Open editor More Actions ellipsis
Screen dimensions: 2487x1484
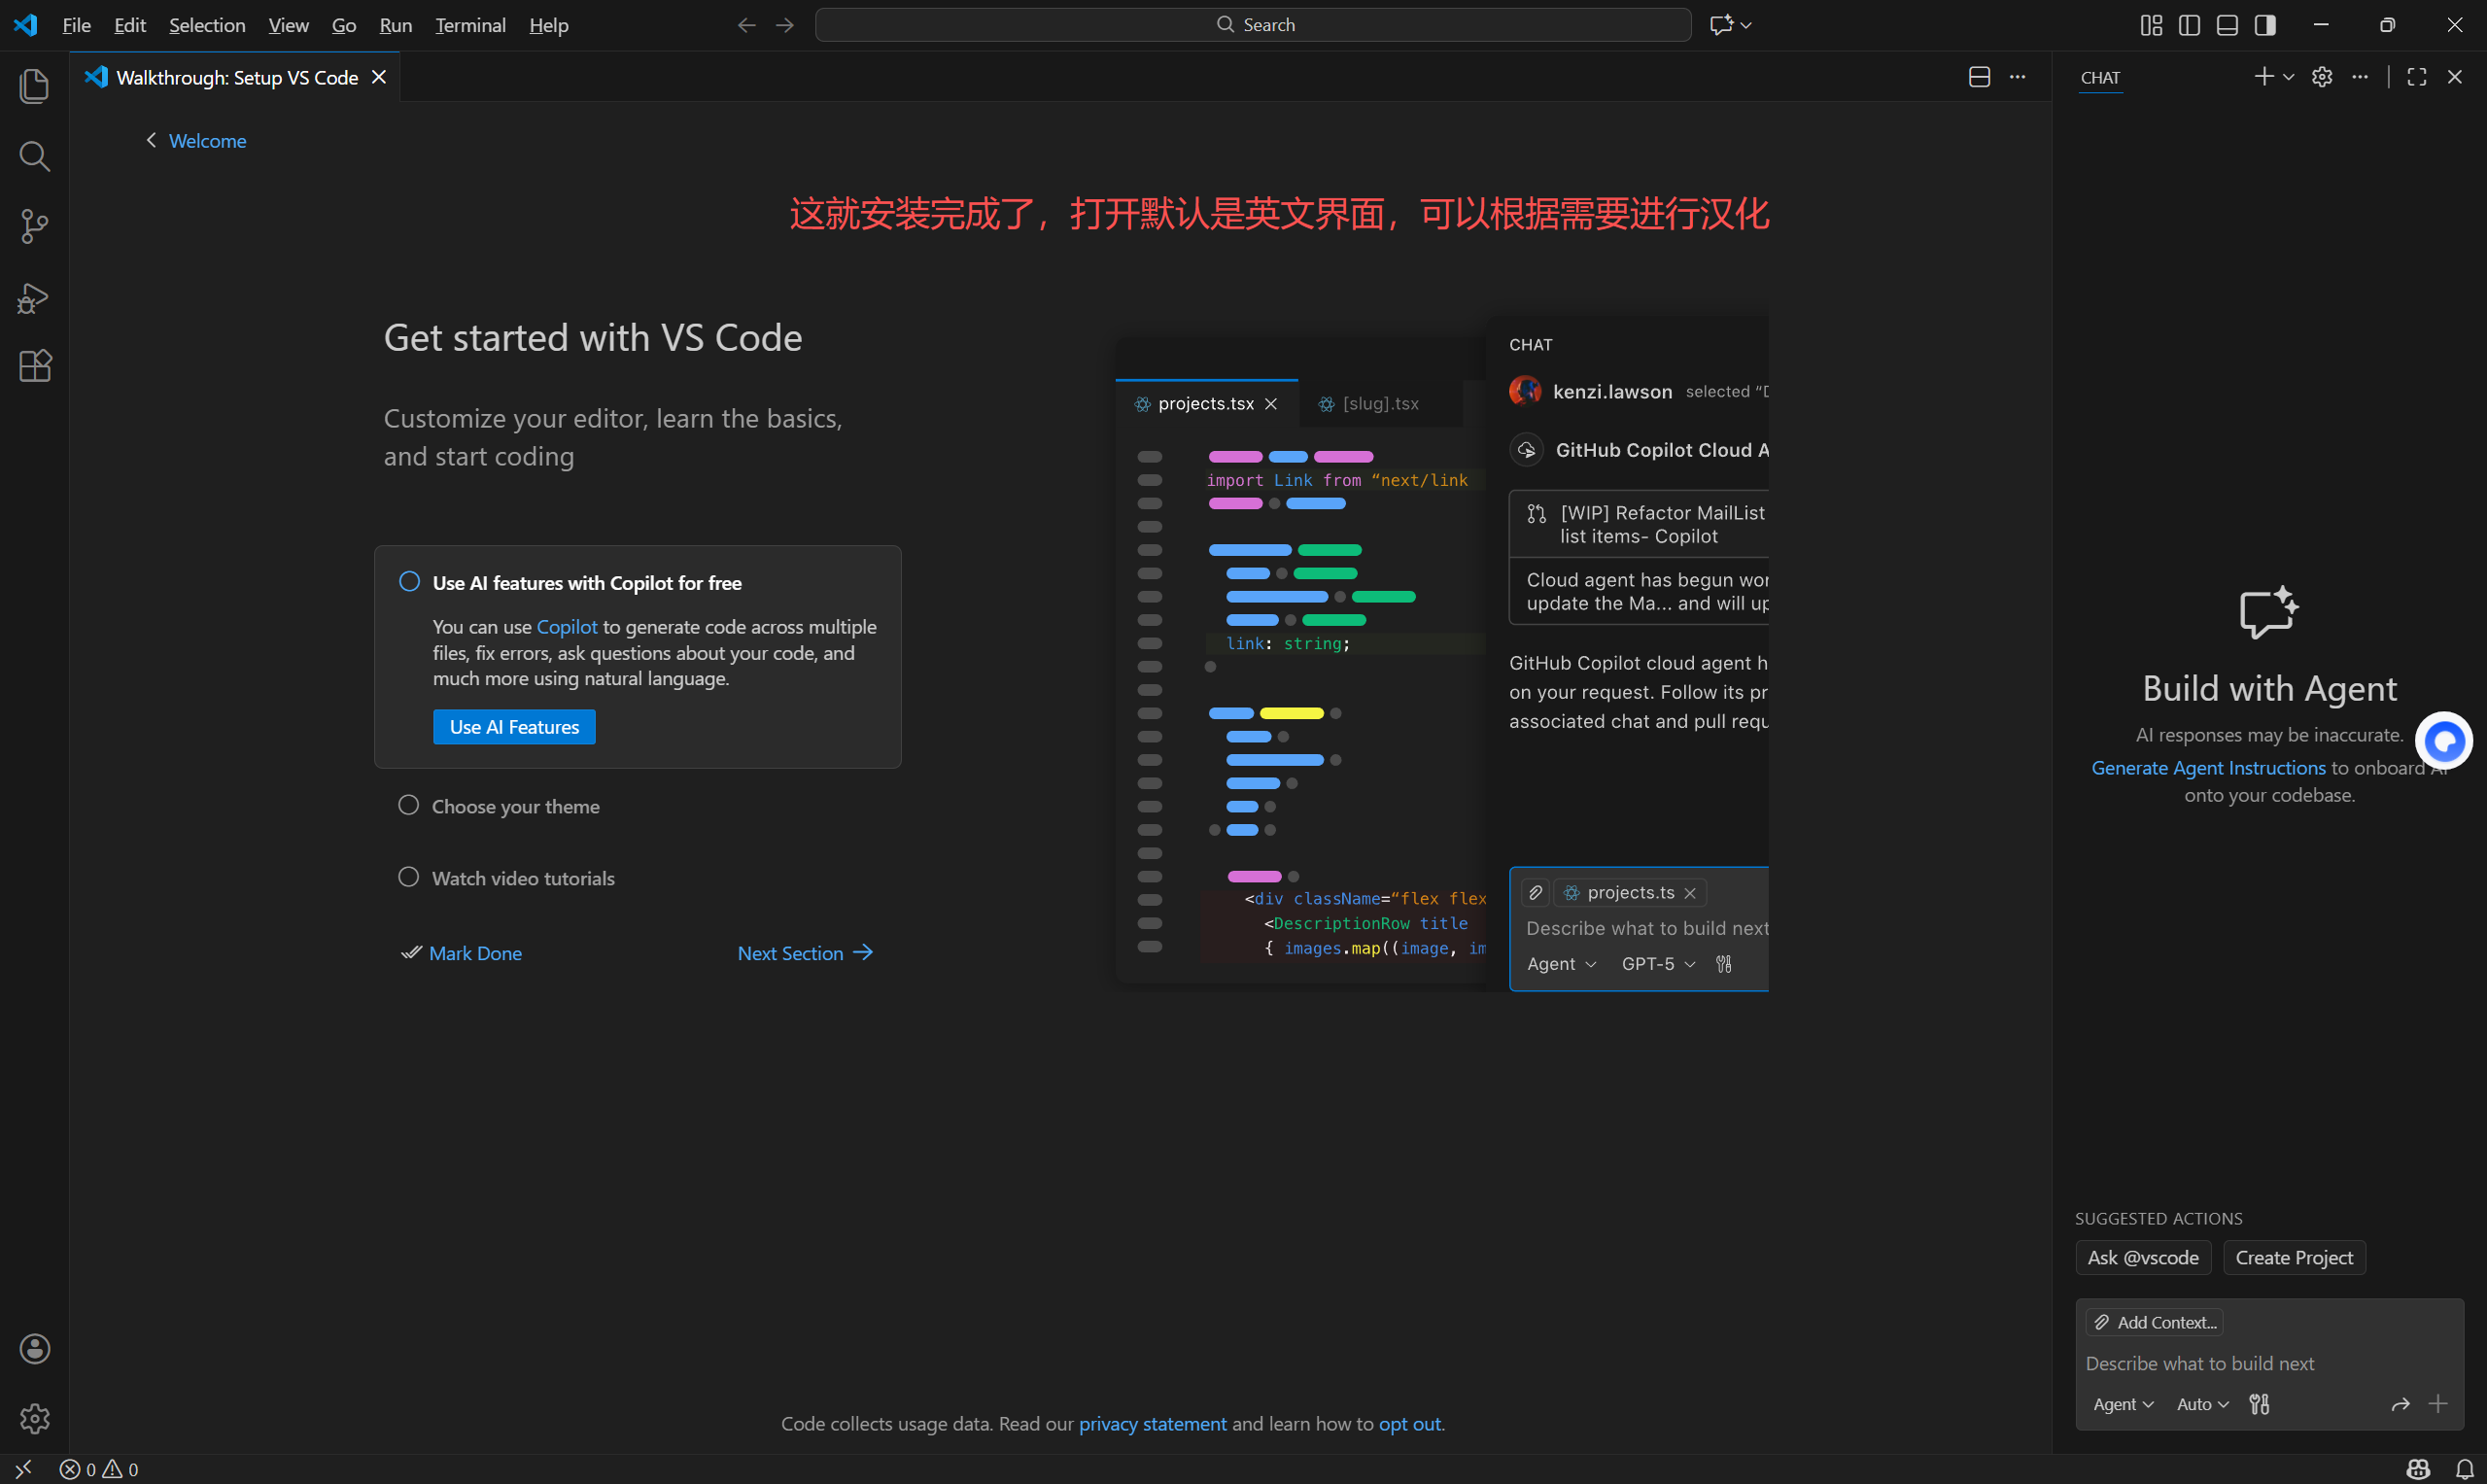[2018, 77]
